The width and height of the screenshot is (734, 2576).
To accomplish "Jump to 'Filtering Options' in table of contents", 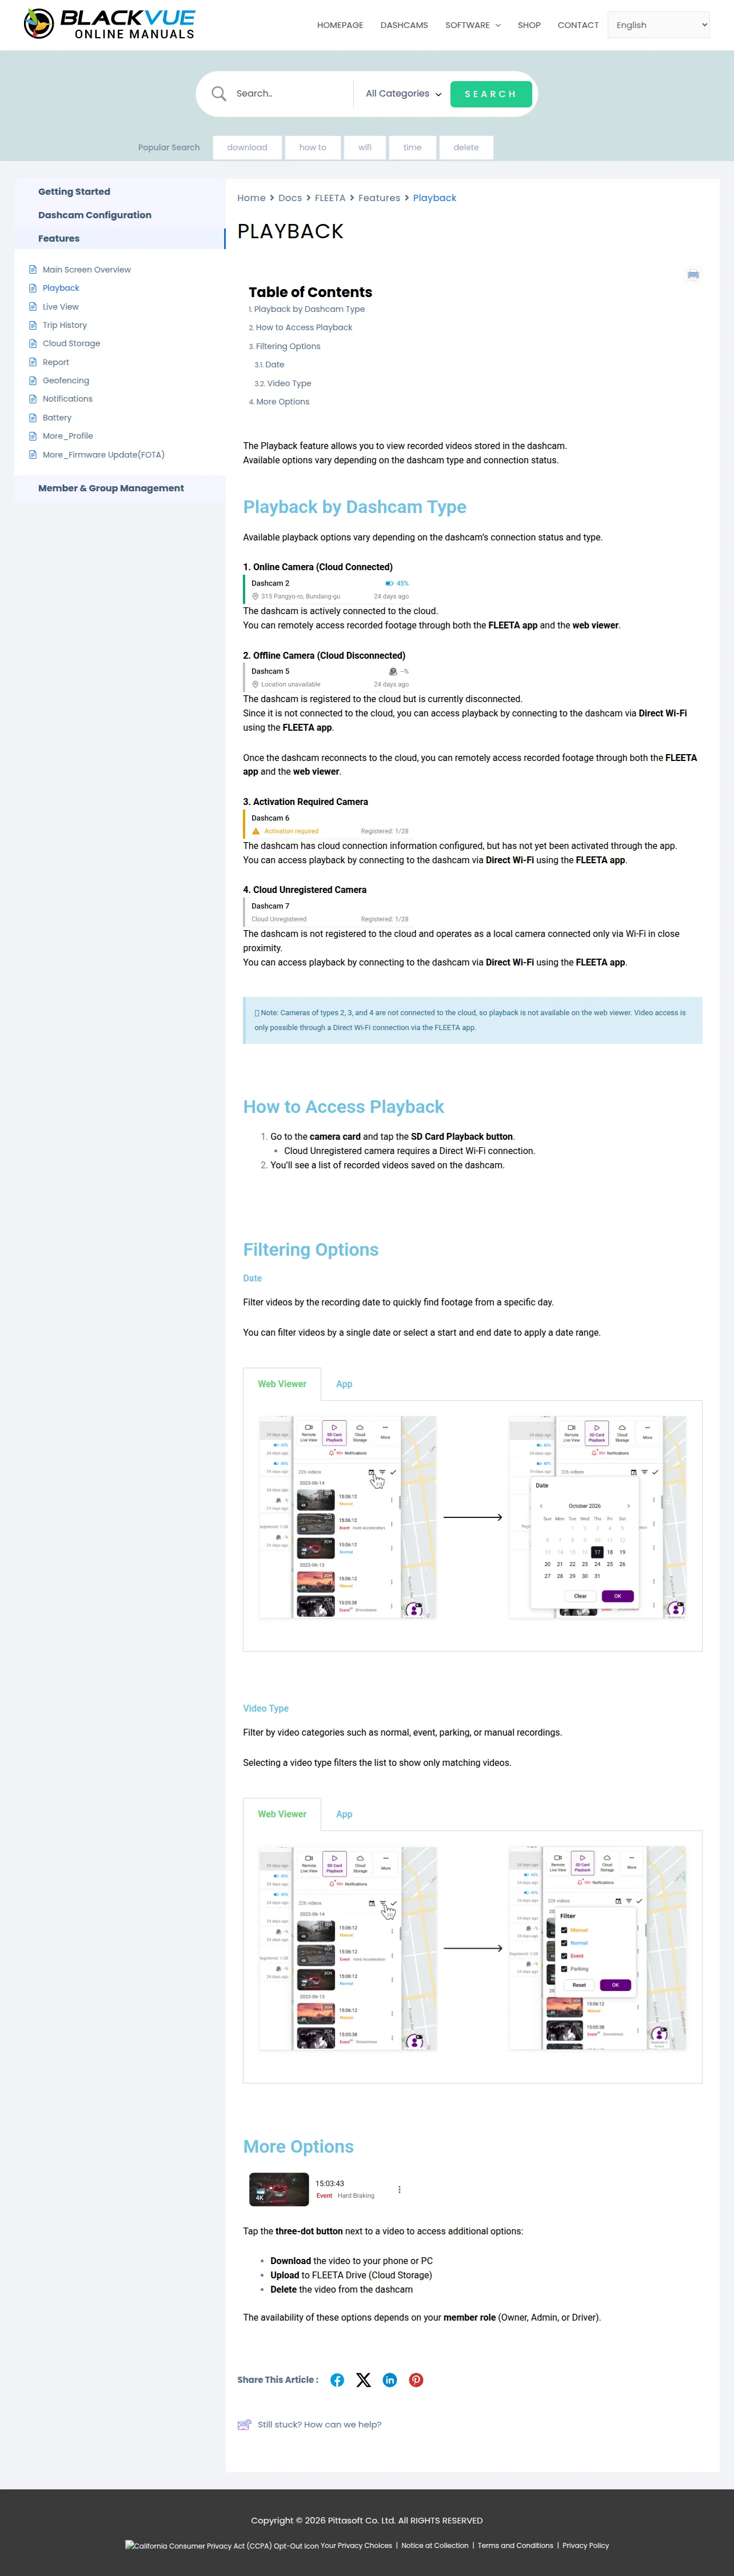I will (288, 347).
